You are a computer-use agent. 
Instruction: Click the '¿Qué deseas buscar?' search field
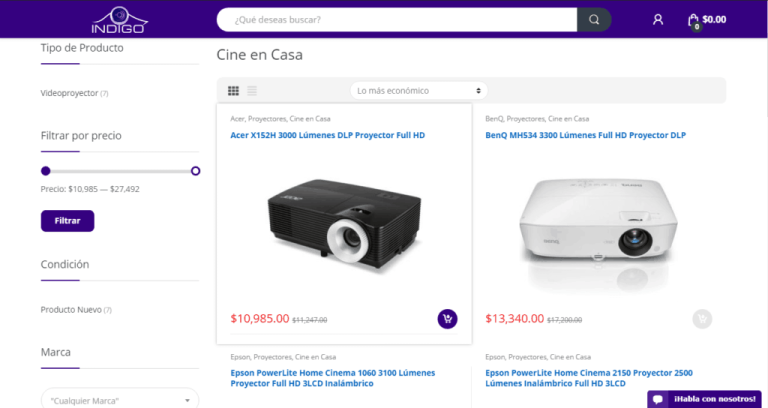396,19
